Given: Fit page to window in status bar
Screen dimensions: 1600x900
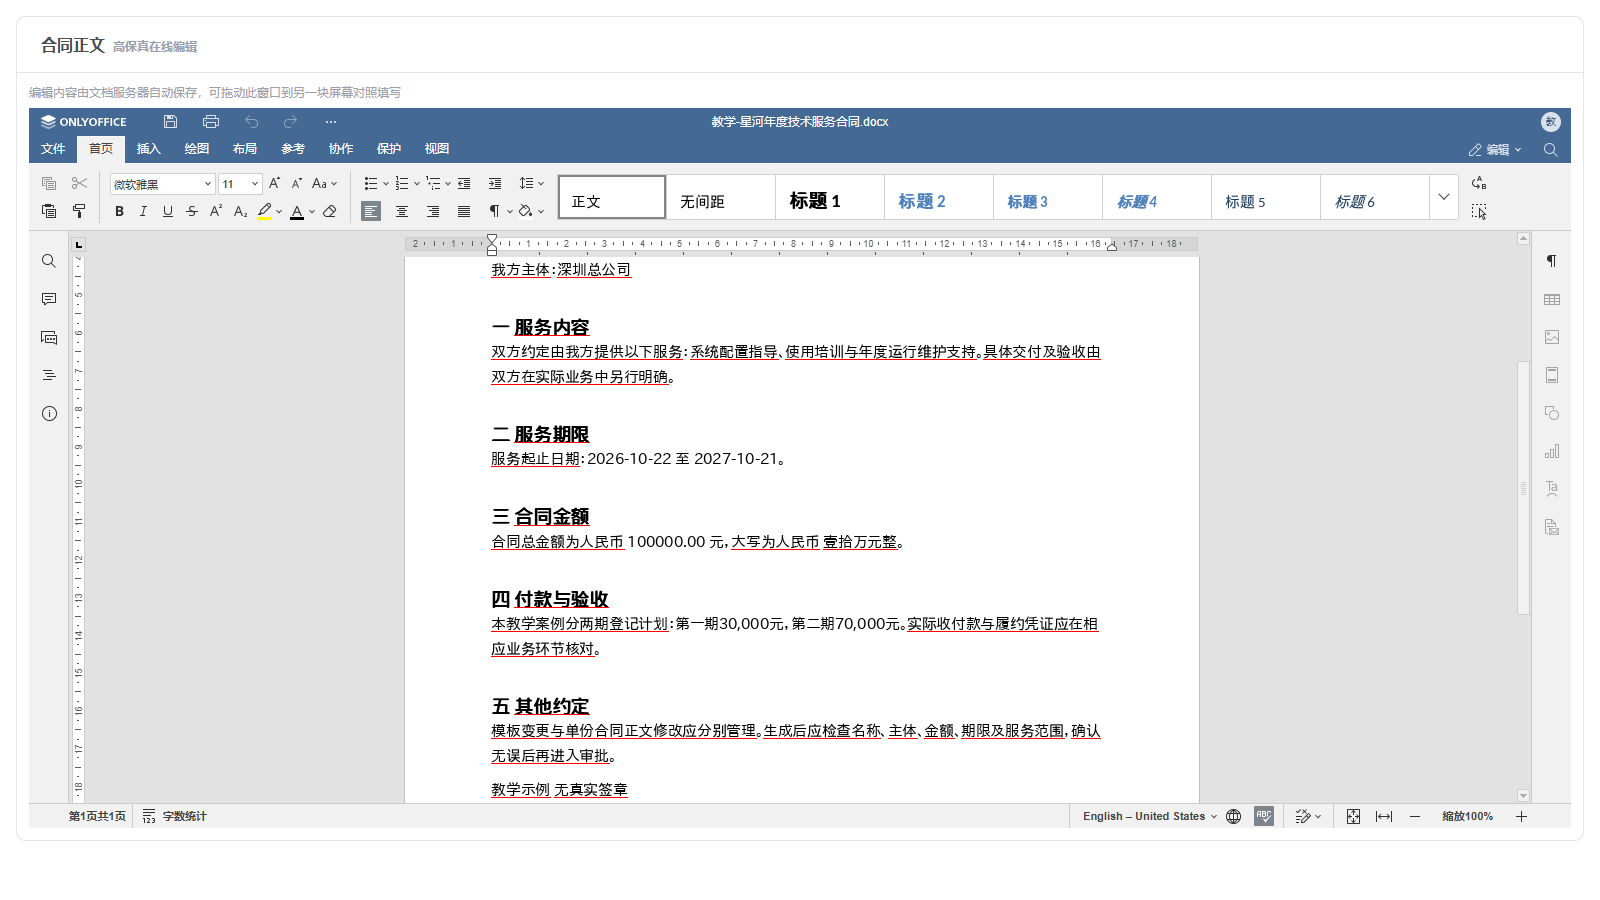Looking at the screenshot, I should (x=1353, y=816).
